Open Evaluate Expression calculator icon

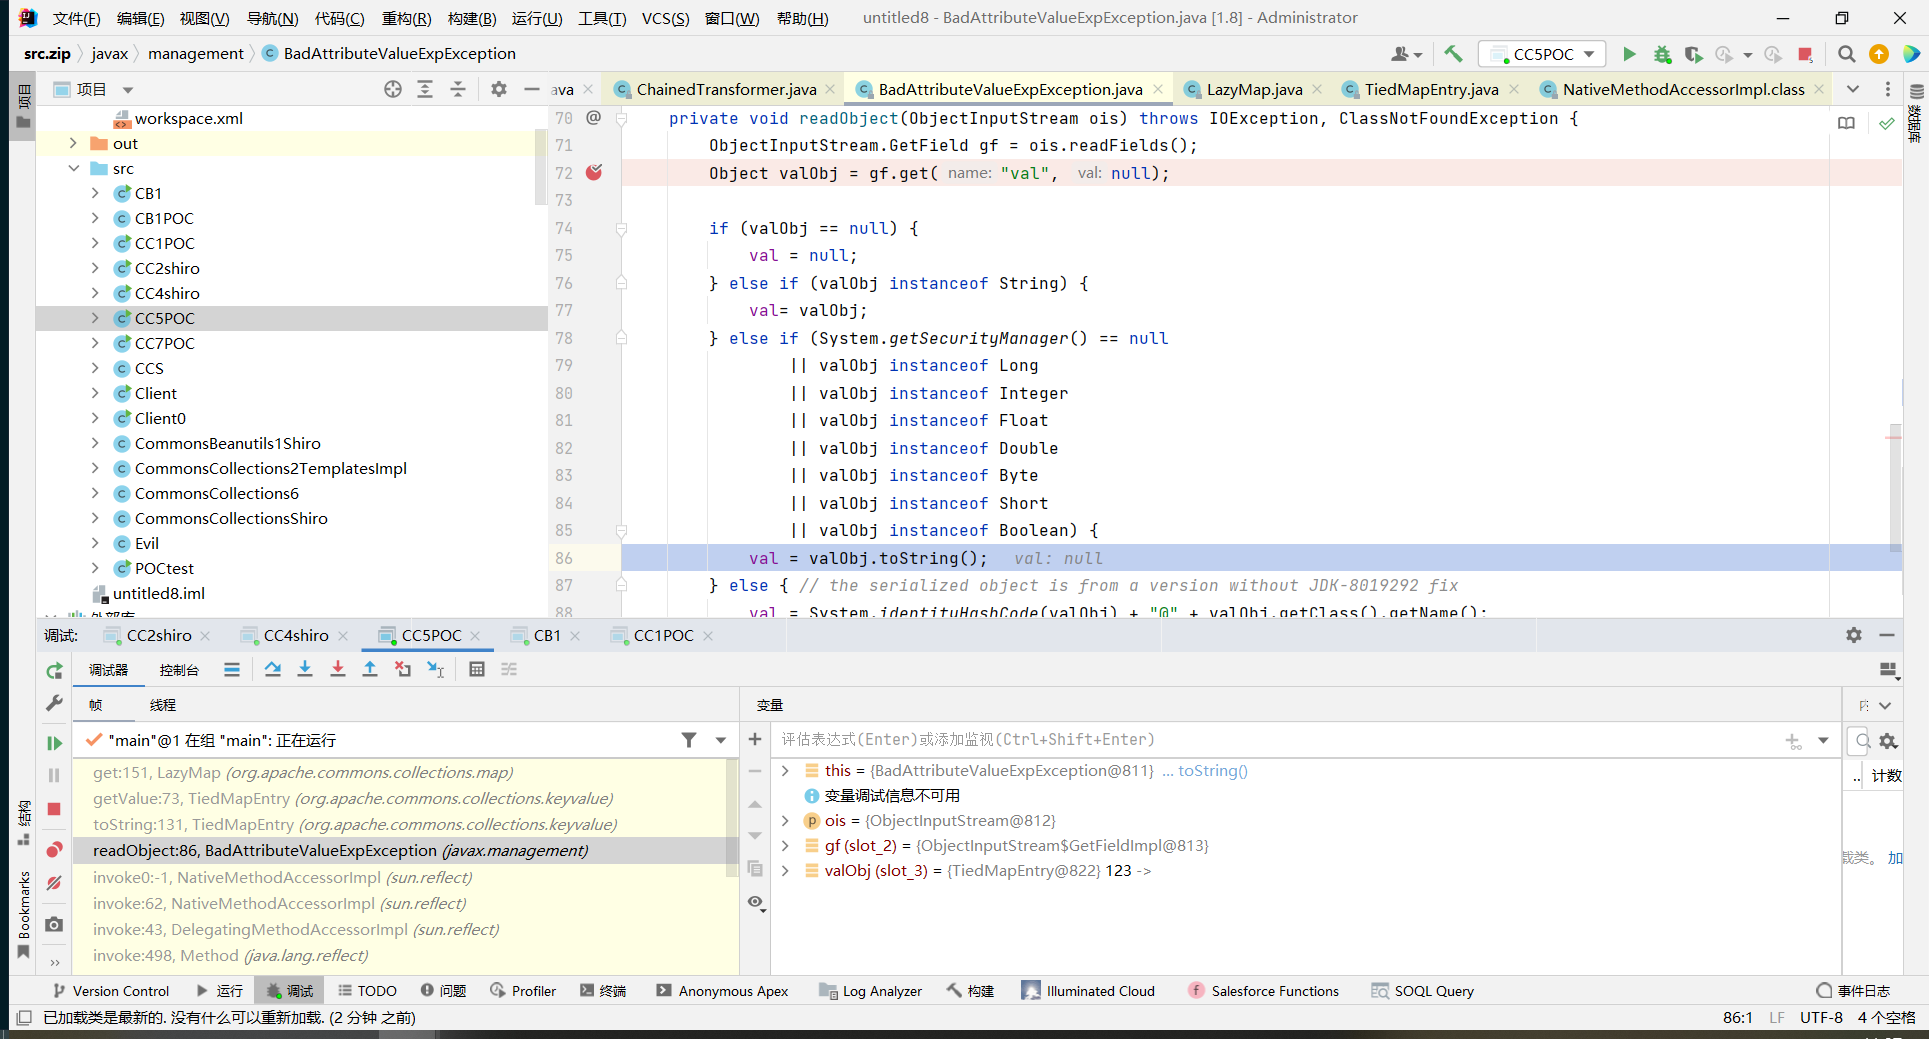477,669
